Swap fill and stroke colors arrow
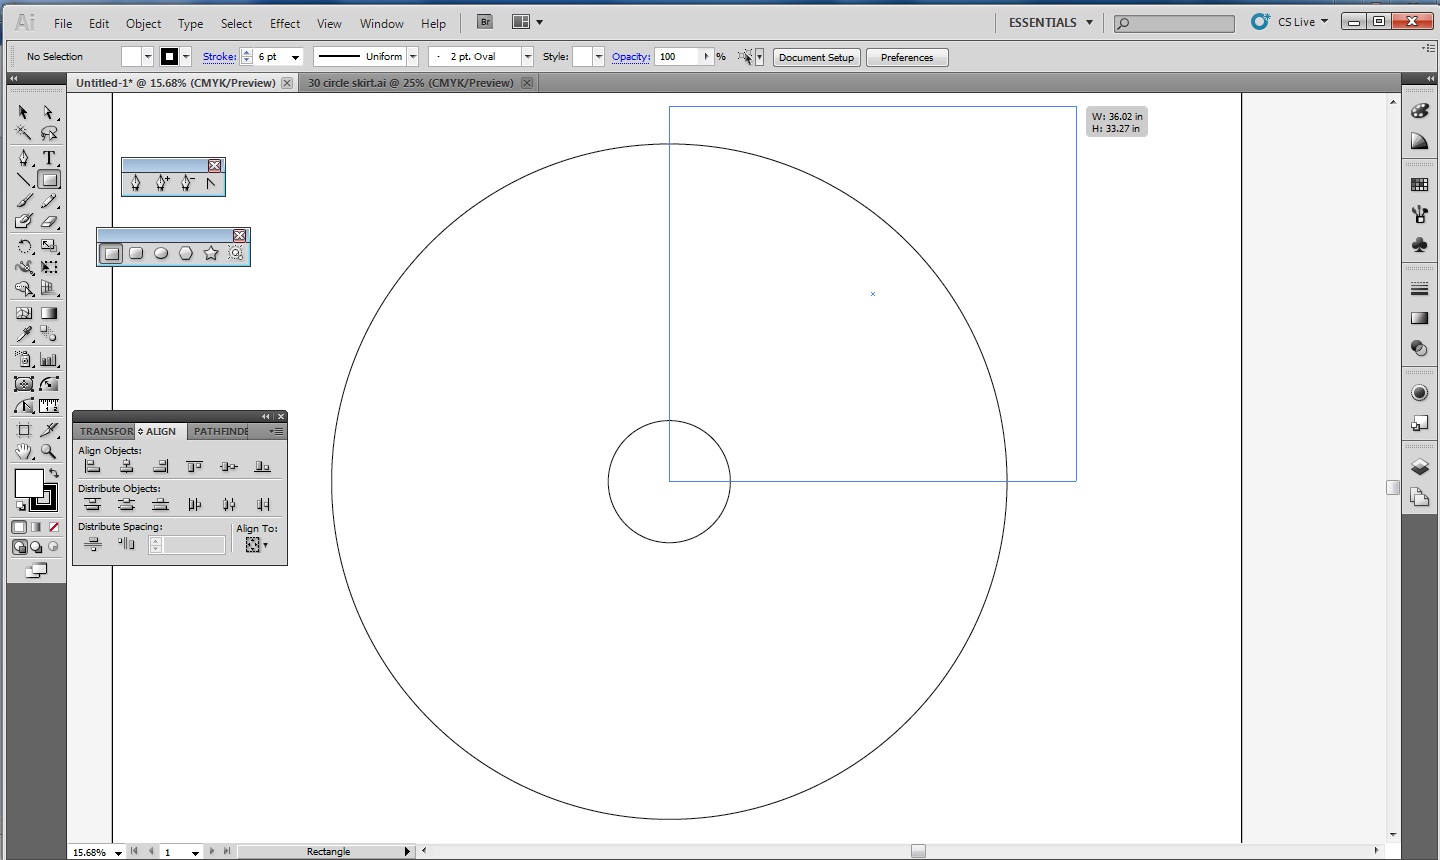The width and height of the screenshot is (1440, 860). pyautogui.click(x=54, y=472)
